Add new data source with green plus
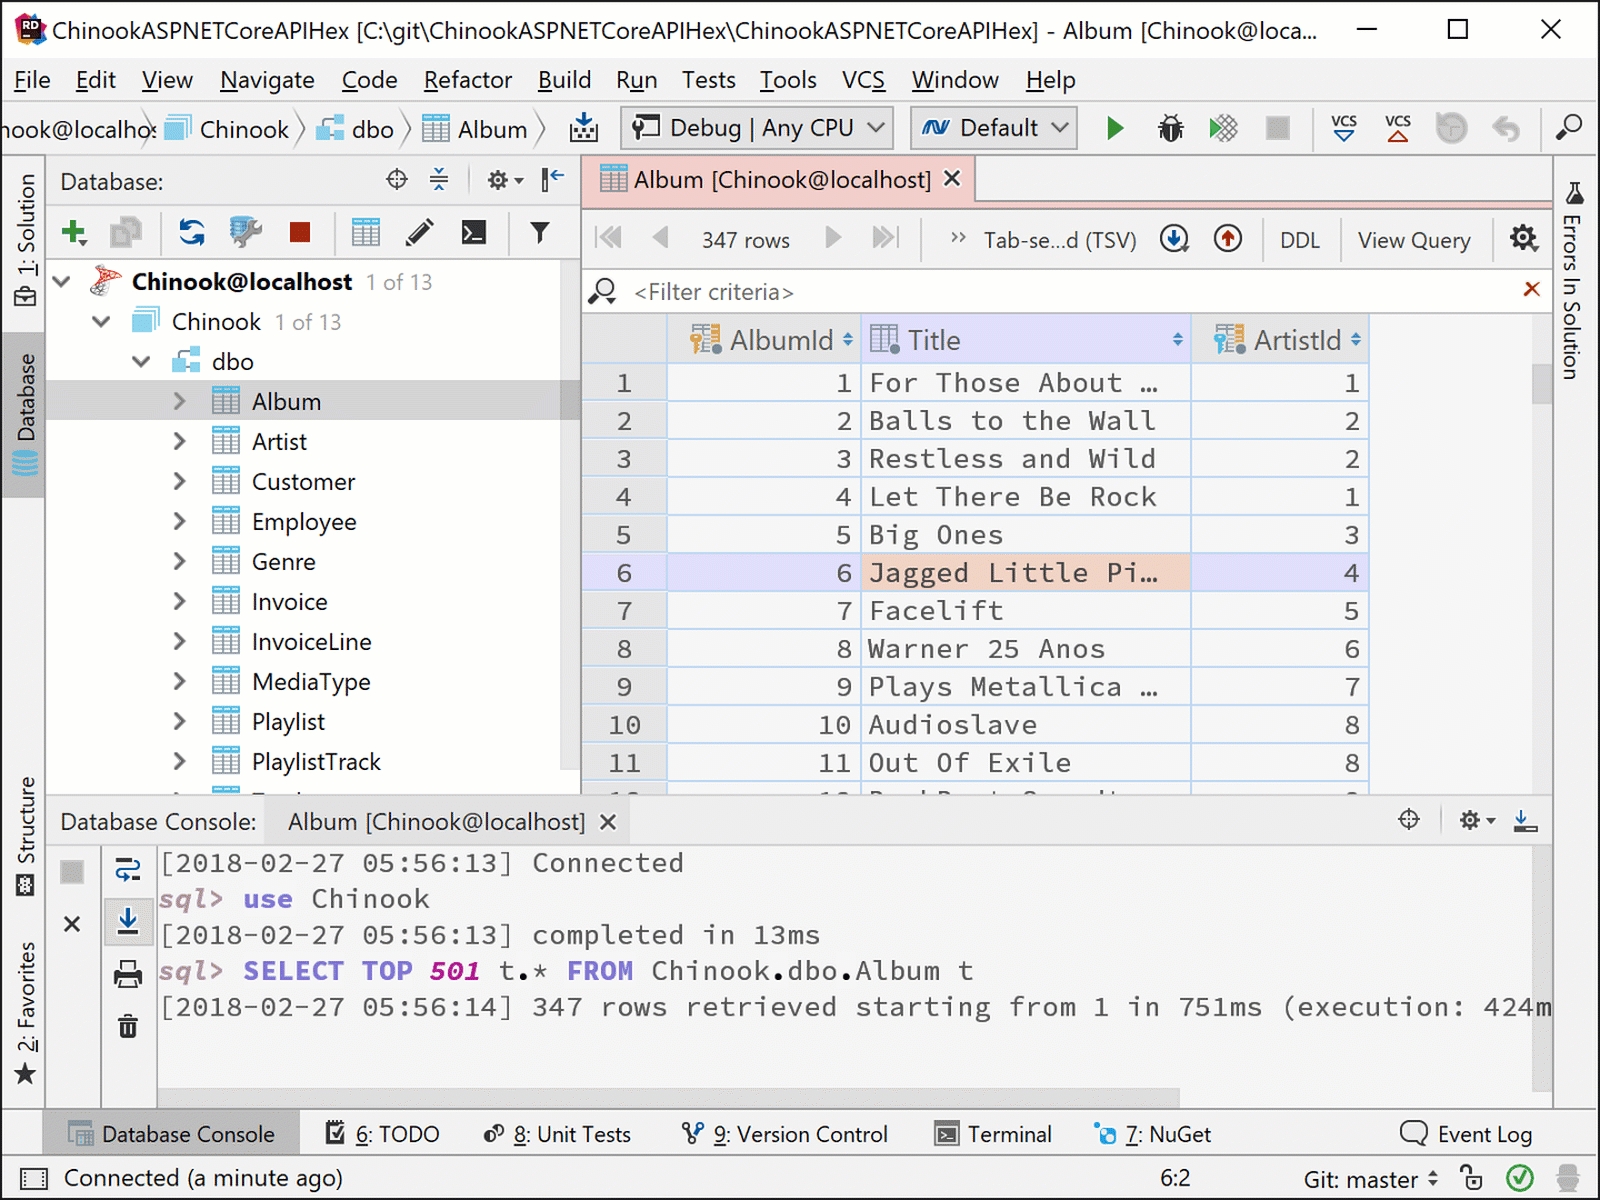 [x=74, y=233]
